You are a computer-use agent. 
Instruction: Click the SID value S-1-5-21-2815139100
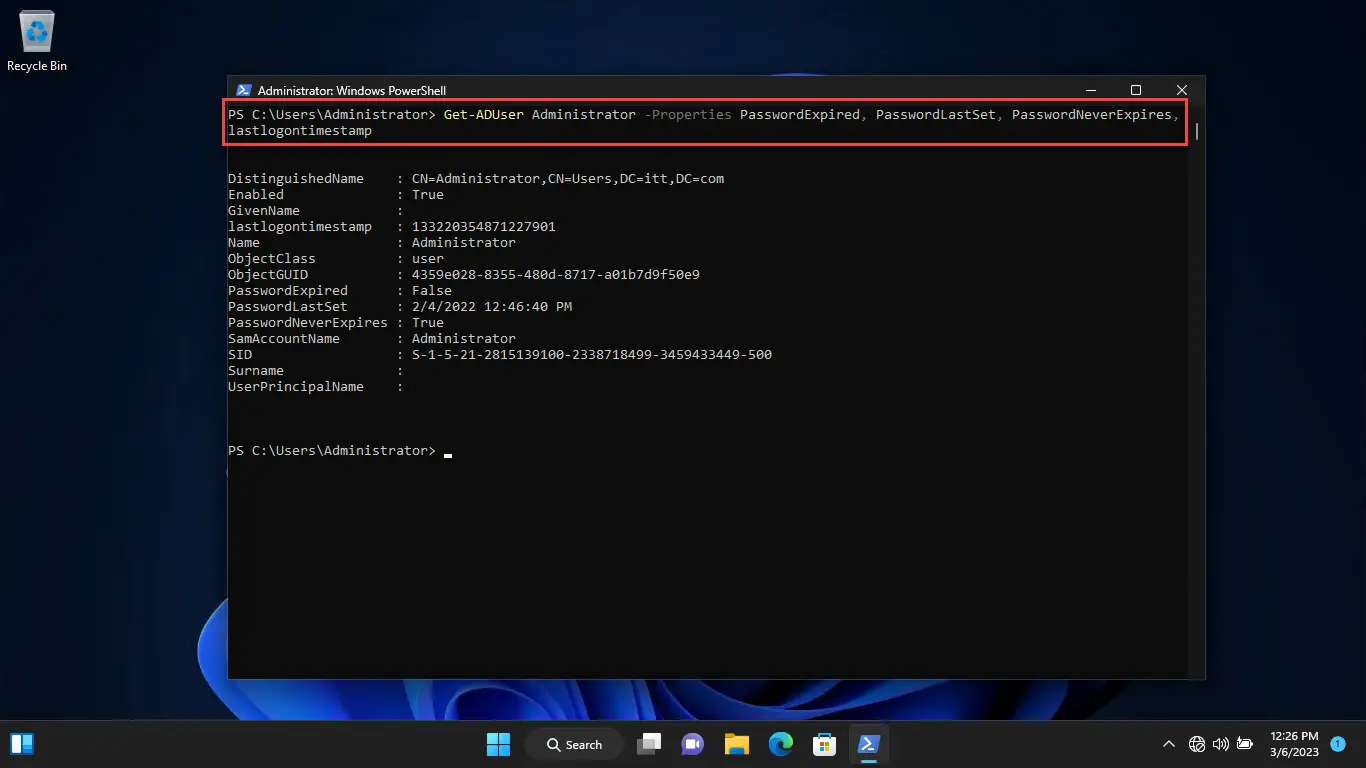592,355
